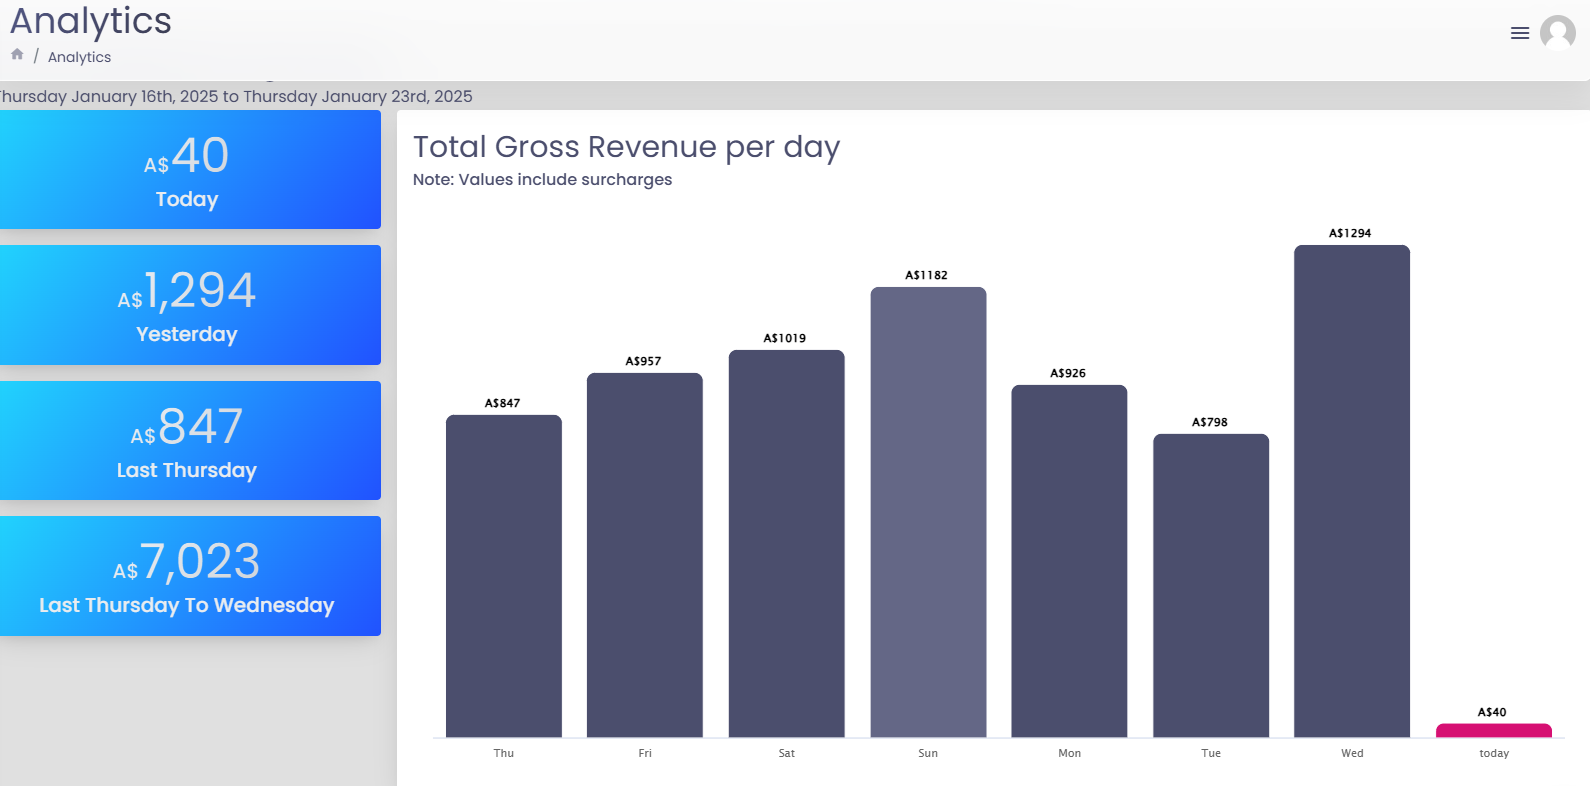Image resolution: width=1590 pixels, height=786 pixels.
Task: Click the Tue axis label
Action: [1211, 753]
